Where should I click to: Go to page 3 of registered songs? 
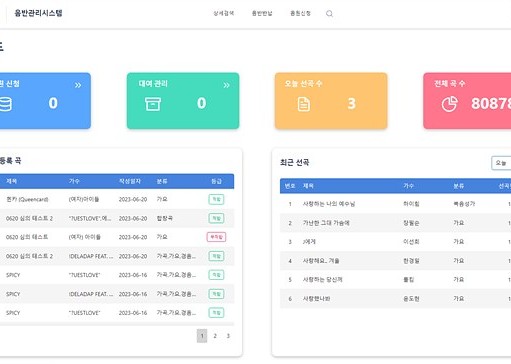click(x=228, y=336)
